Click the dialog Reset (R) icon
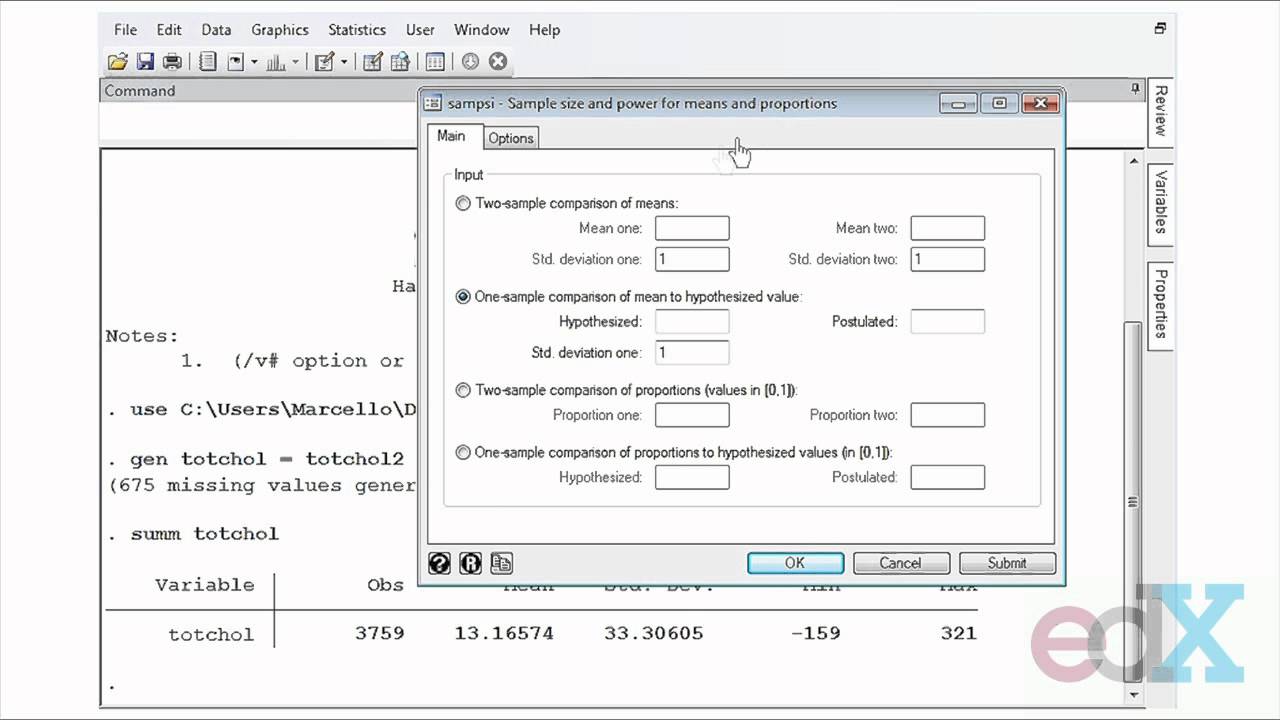This screenshot has height=720, width=1280. (470, 563)
